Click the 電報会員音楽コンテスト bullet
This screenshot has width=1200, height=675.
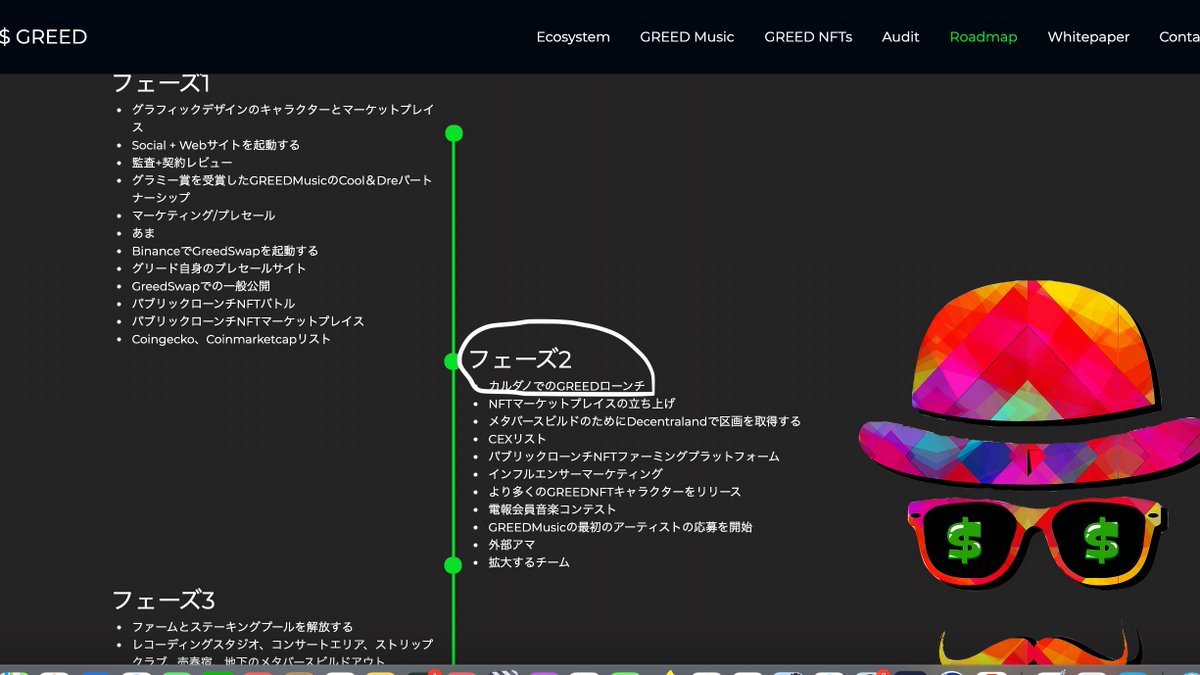click(552, 509)
